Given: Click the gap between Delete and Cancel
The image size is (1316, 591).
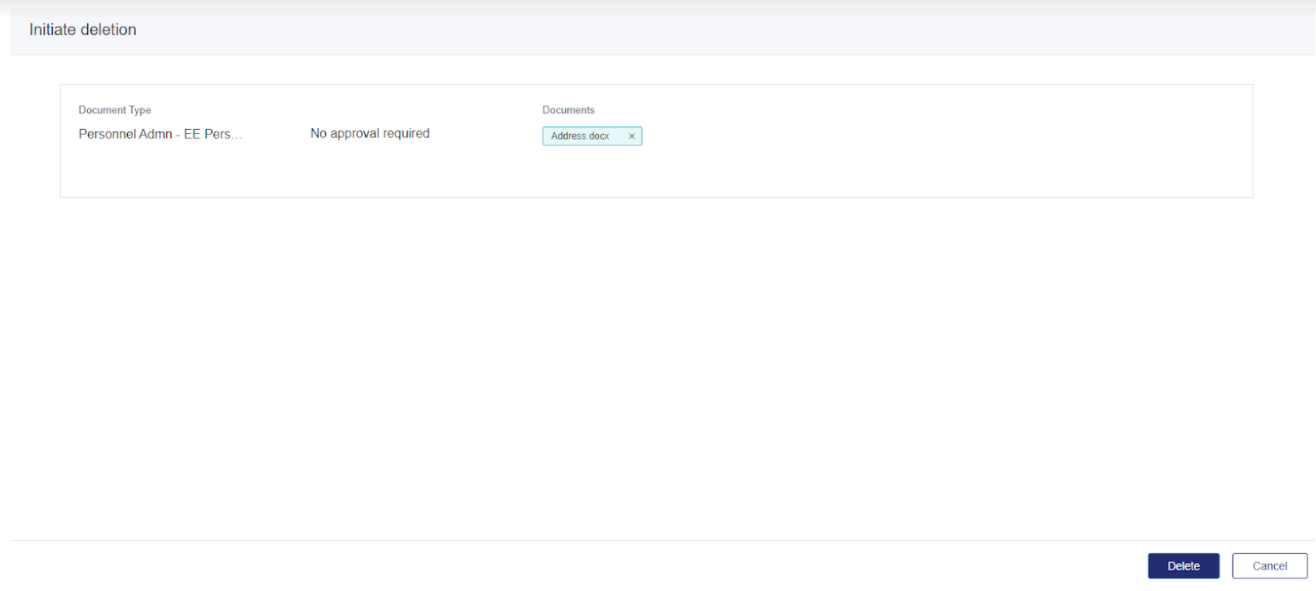Looking at the screenshot, I should coord(1226,566).
